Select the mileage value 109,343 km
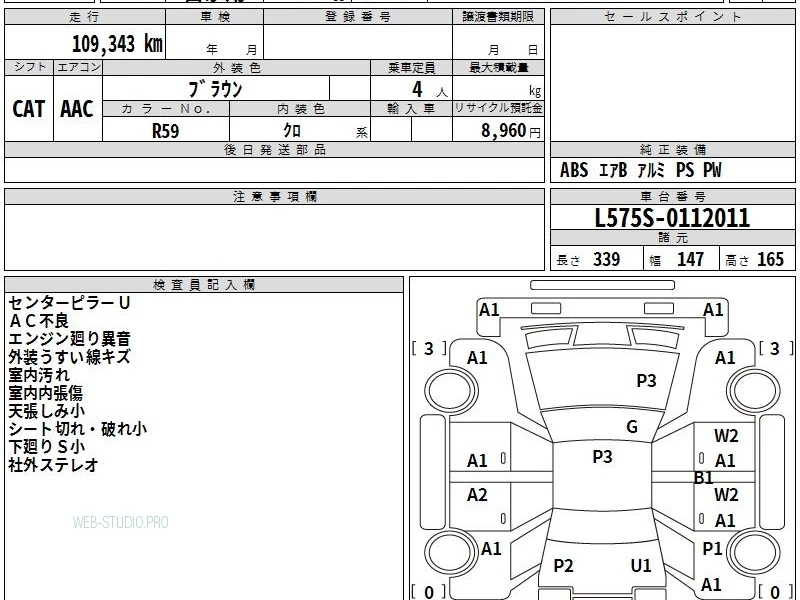This screenshot has width=800, height=600. 117,44
